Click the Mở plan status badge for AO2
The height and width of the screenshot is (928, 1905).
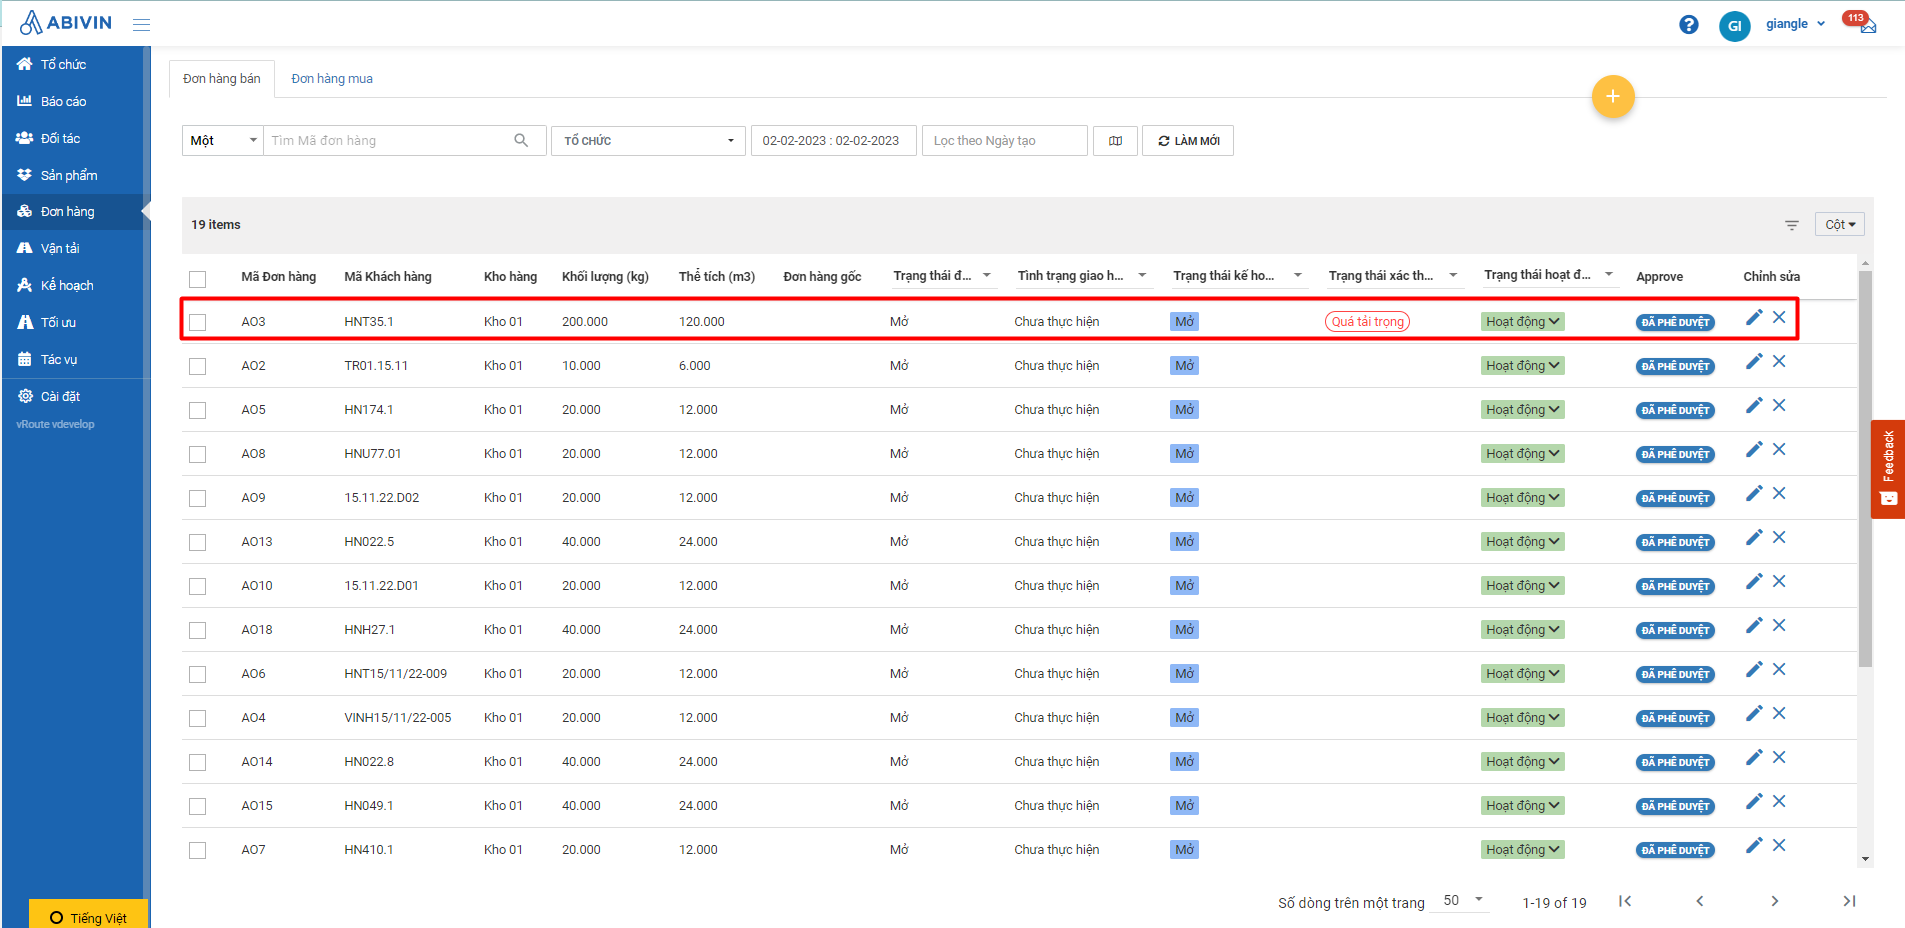[x=1184, y=365]
